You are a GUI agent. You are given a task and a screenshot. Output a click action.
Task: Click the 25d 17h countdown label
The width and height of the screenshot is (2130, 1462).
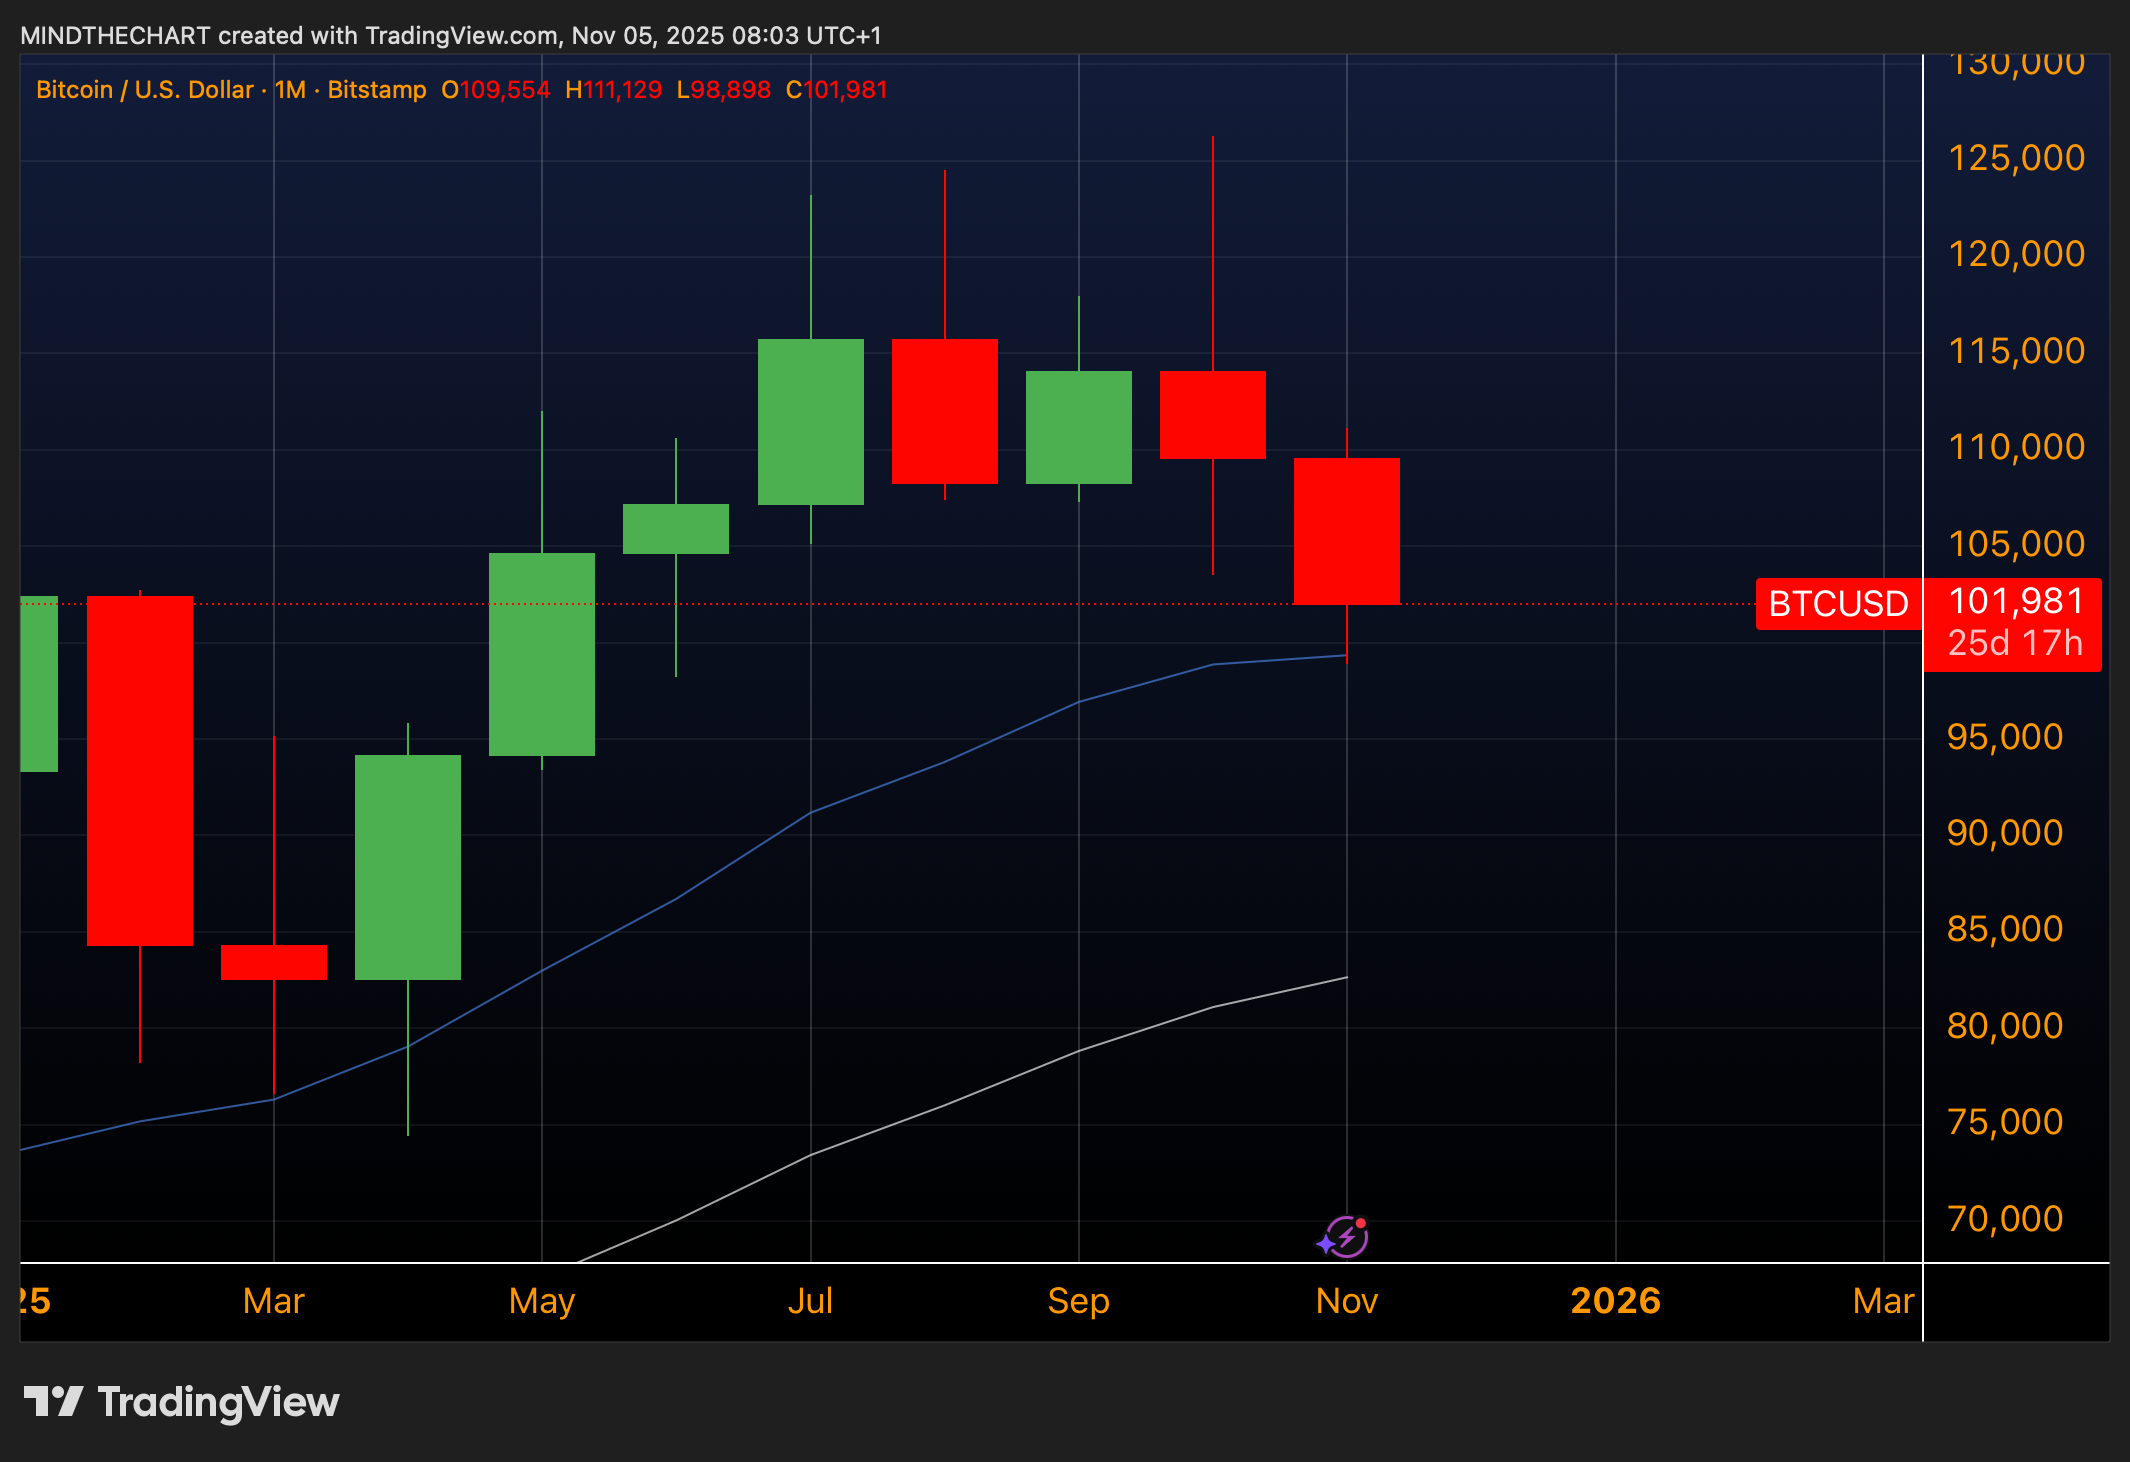2014,643
